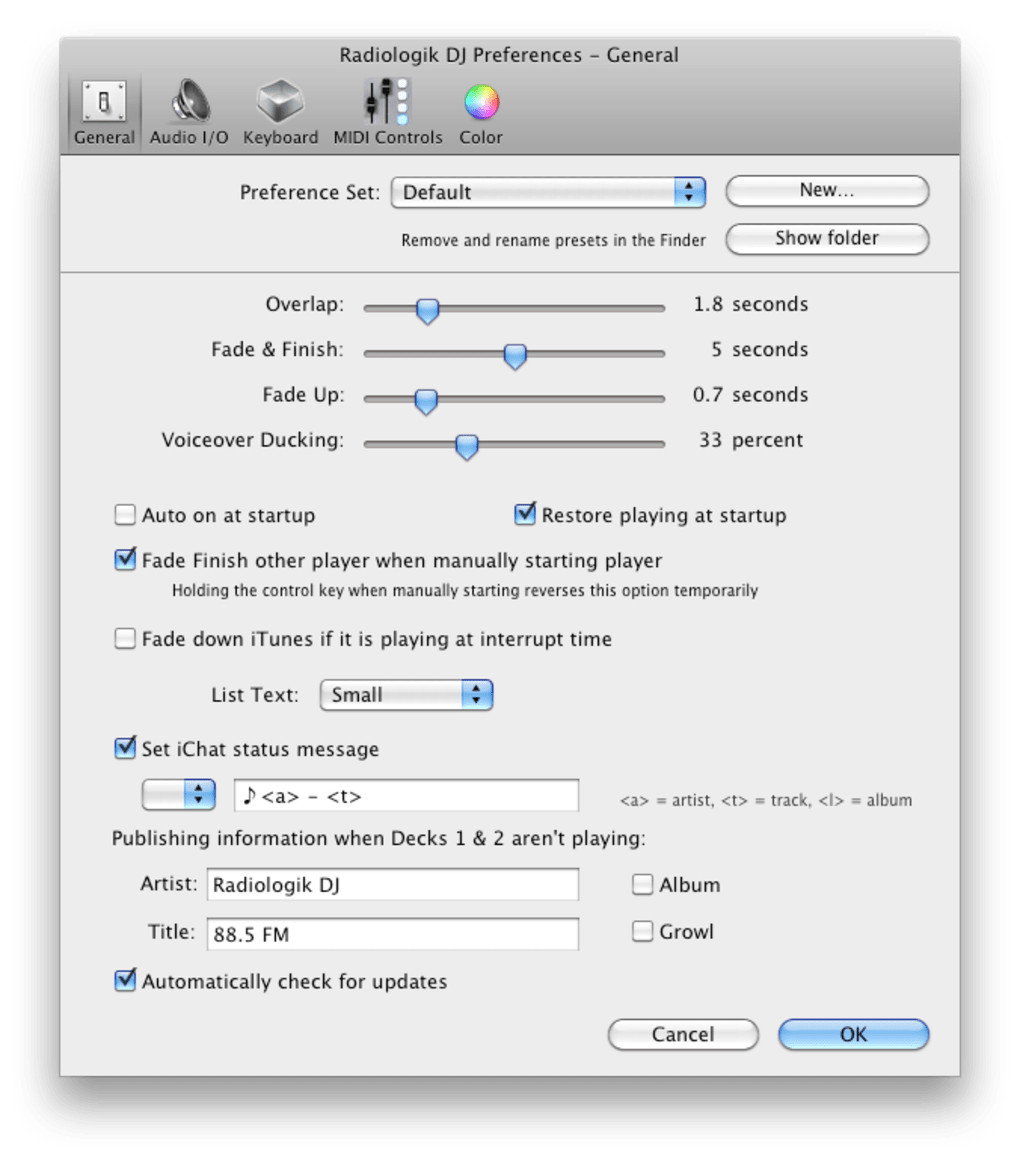Click the Fade & Finish slider thumb
1020x1159 pixels.
click(515, 356)
